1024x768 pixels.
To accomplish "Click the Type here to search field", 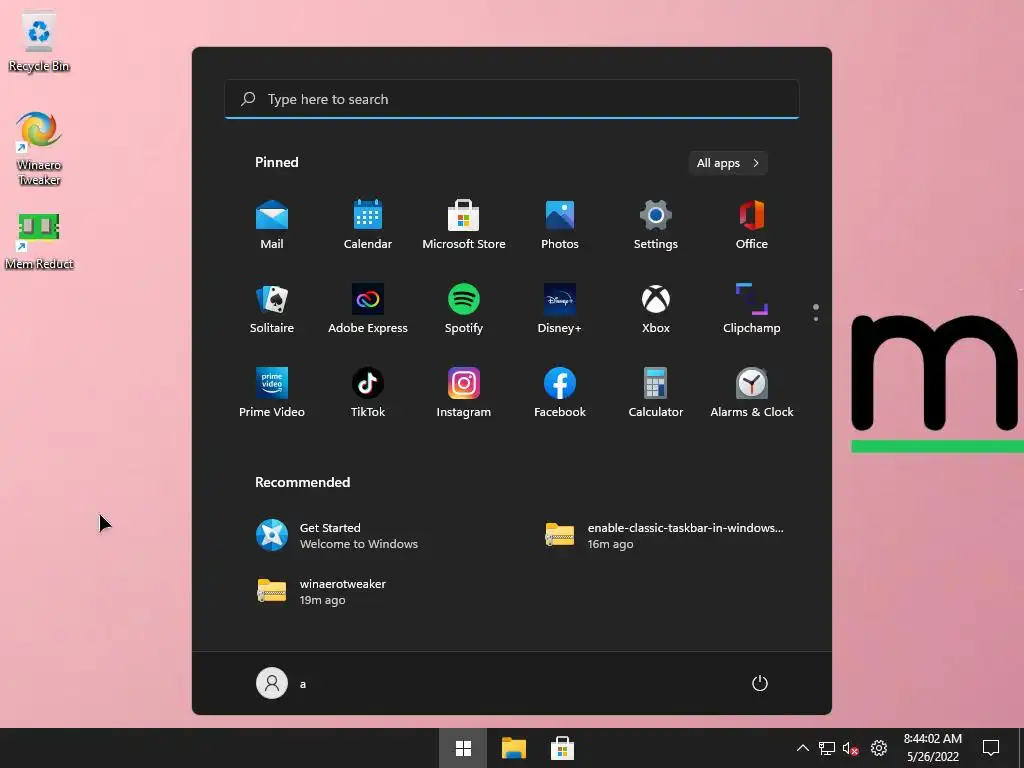I will 511,99.
